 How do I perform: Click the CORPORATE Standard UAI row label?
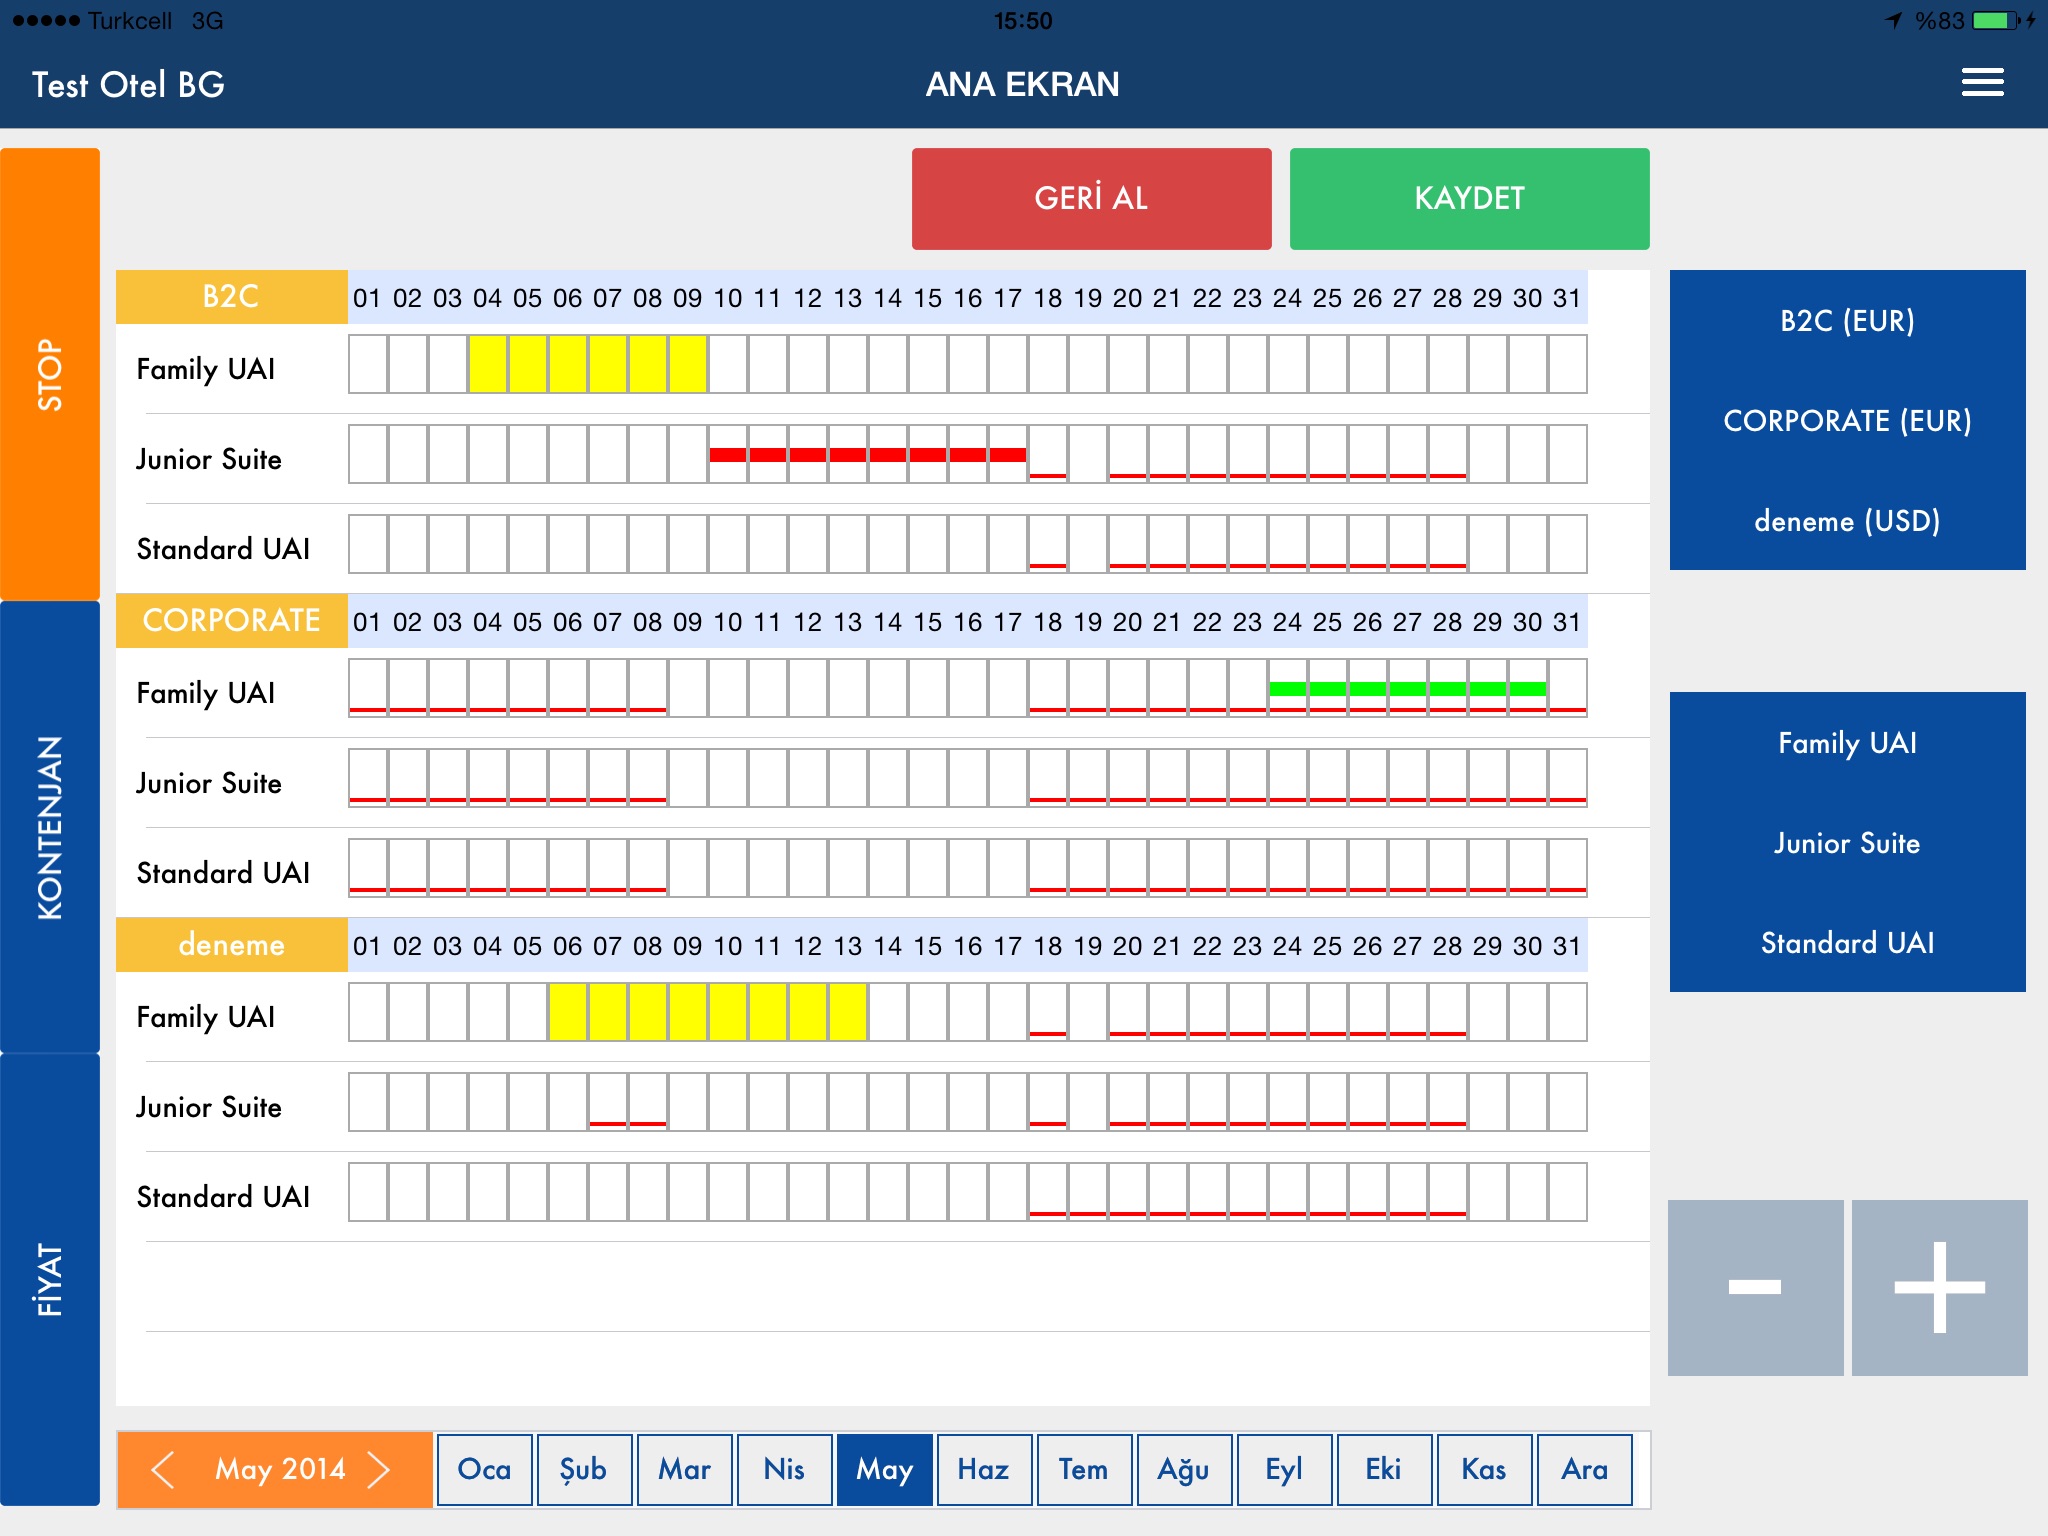pos(223,873)
